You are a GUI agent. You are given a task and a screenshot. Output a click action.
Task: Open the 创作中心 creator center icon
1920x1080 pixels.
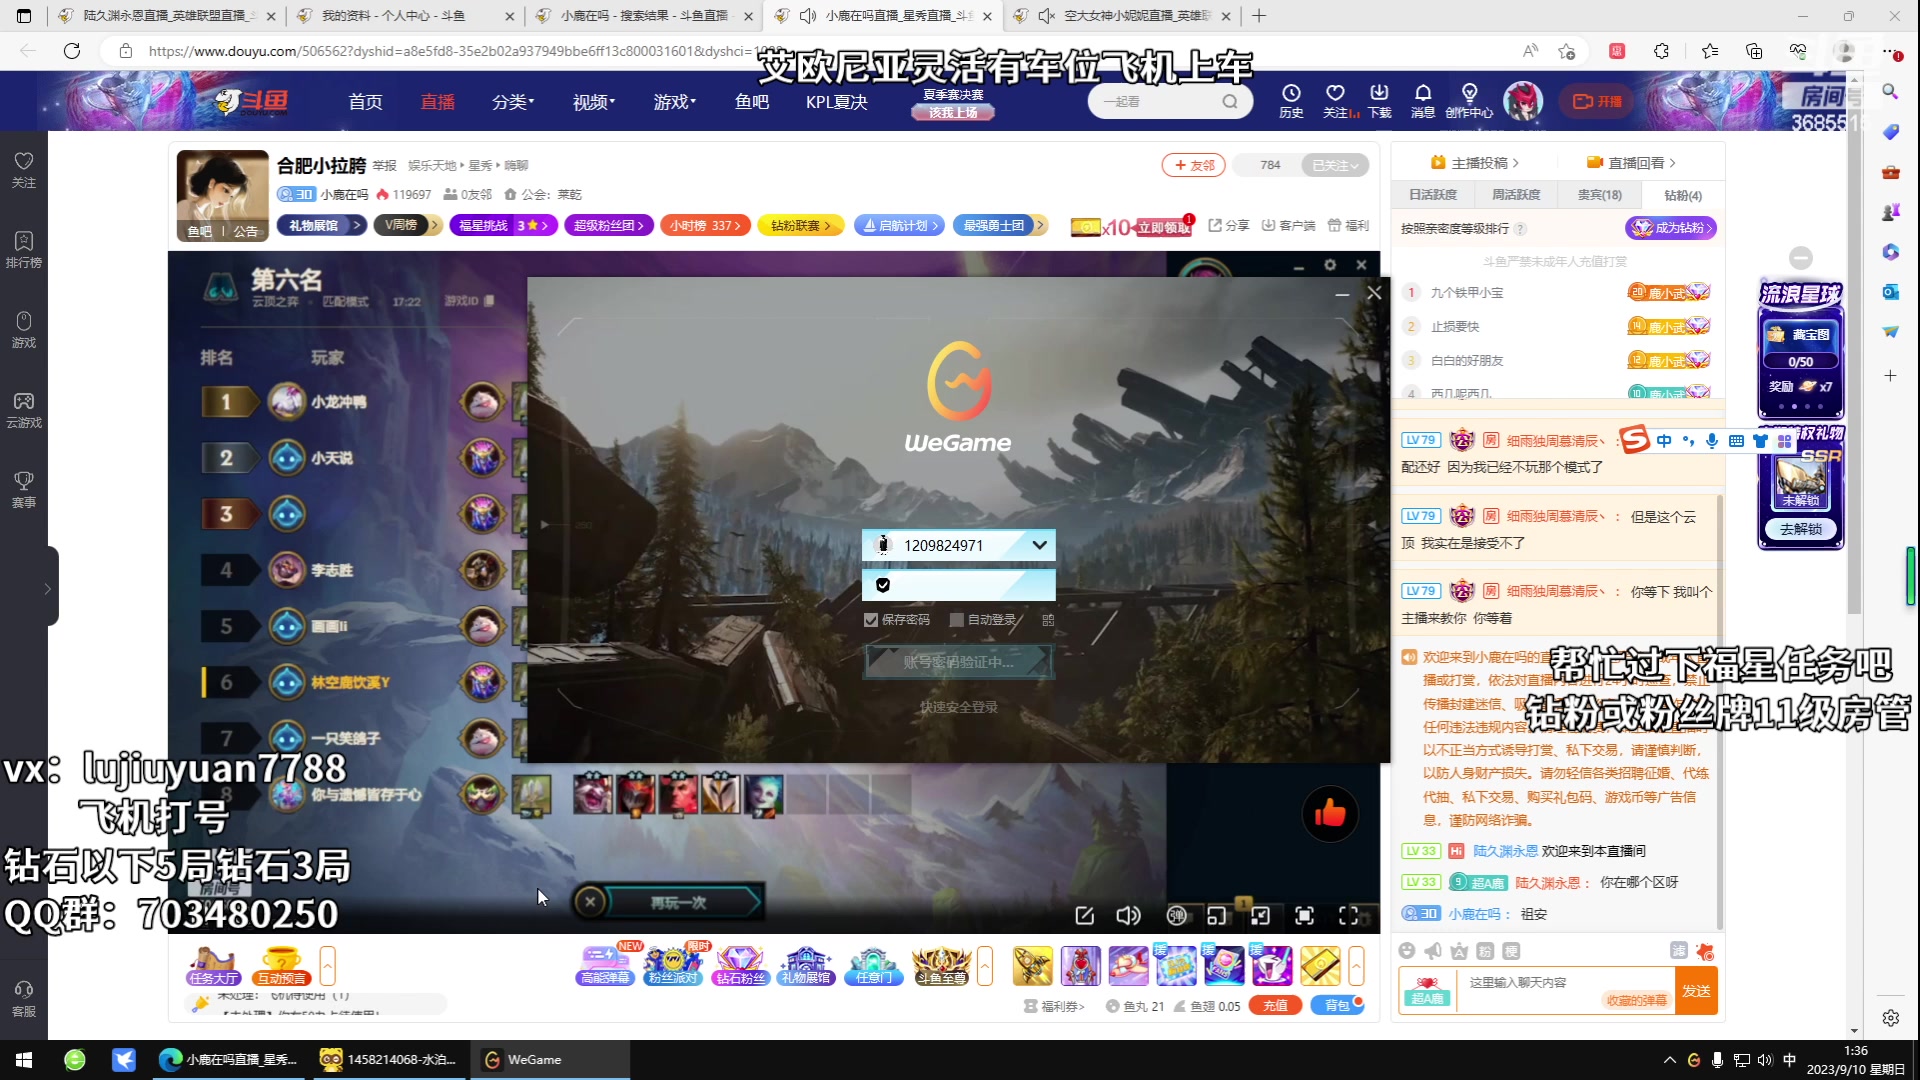(x=1469, y=101)
